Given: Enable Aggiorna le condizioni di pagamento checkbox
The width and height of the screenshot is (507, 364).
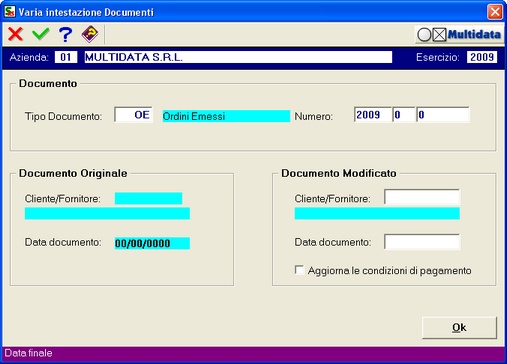Looking at the screenshot, I should coord(299,270).
